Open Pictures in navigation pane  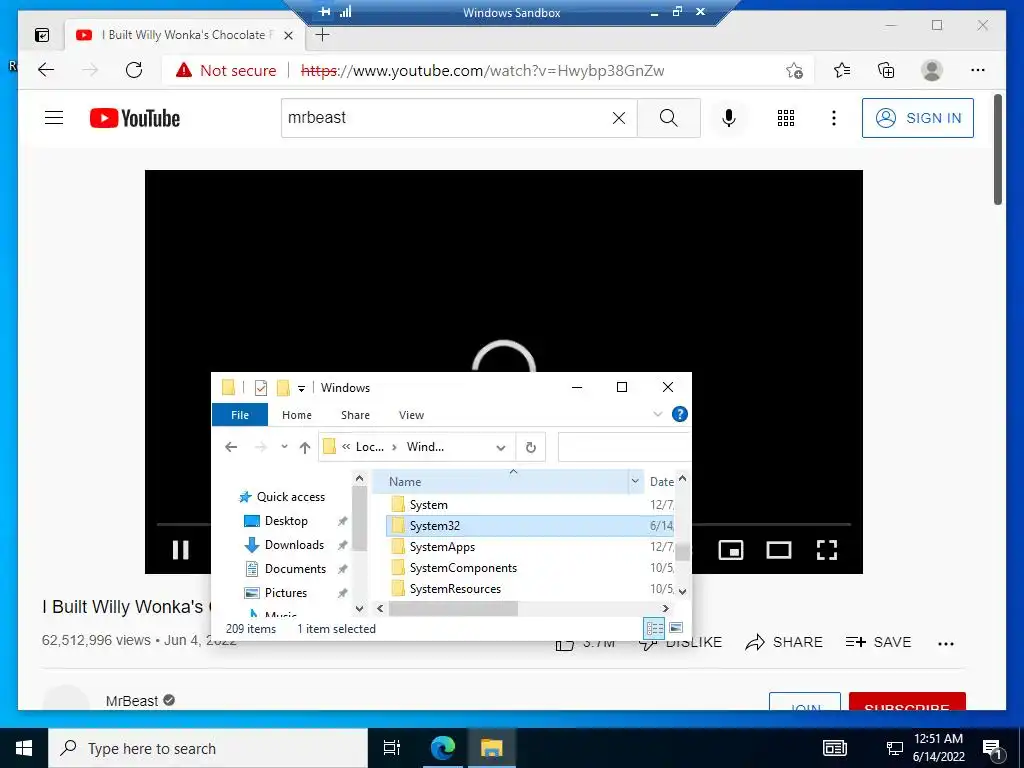tap(285, 593)
